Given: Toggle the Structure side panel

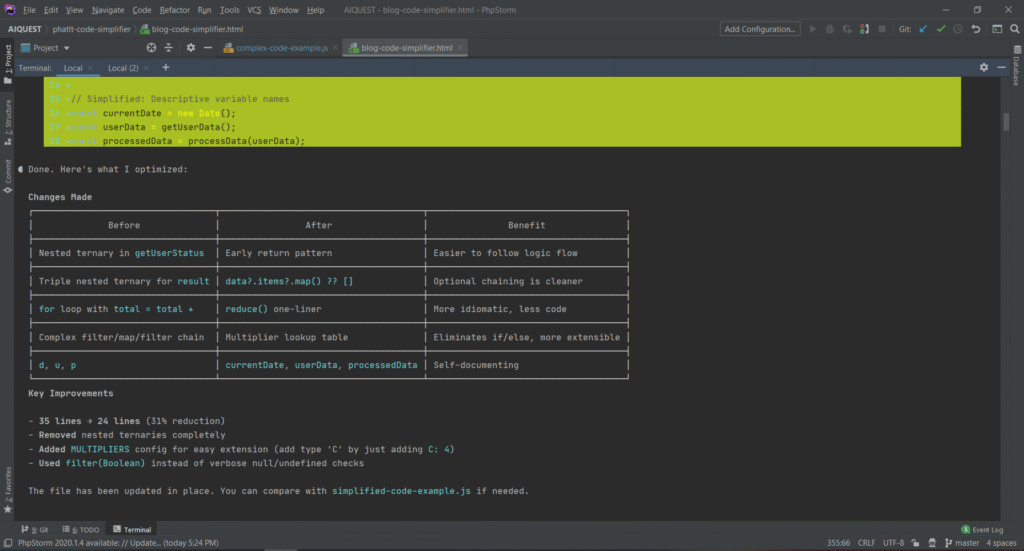Looking at the screenshot, I should point(8,120).
